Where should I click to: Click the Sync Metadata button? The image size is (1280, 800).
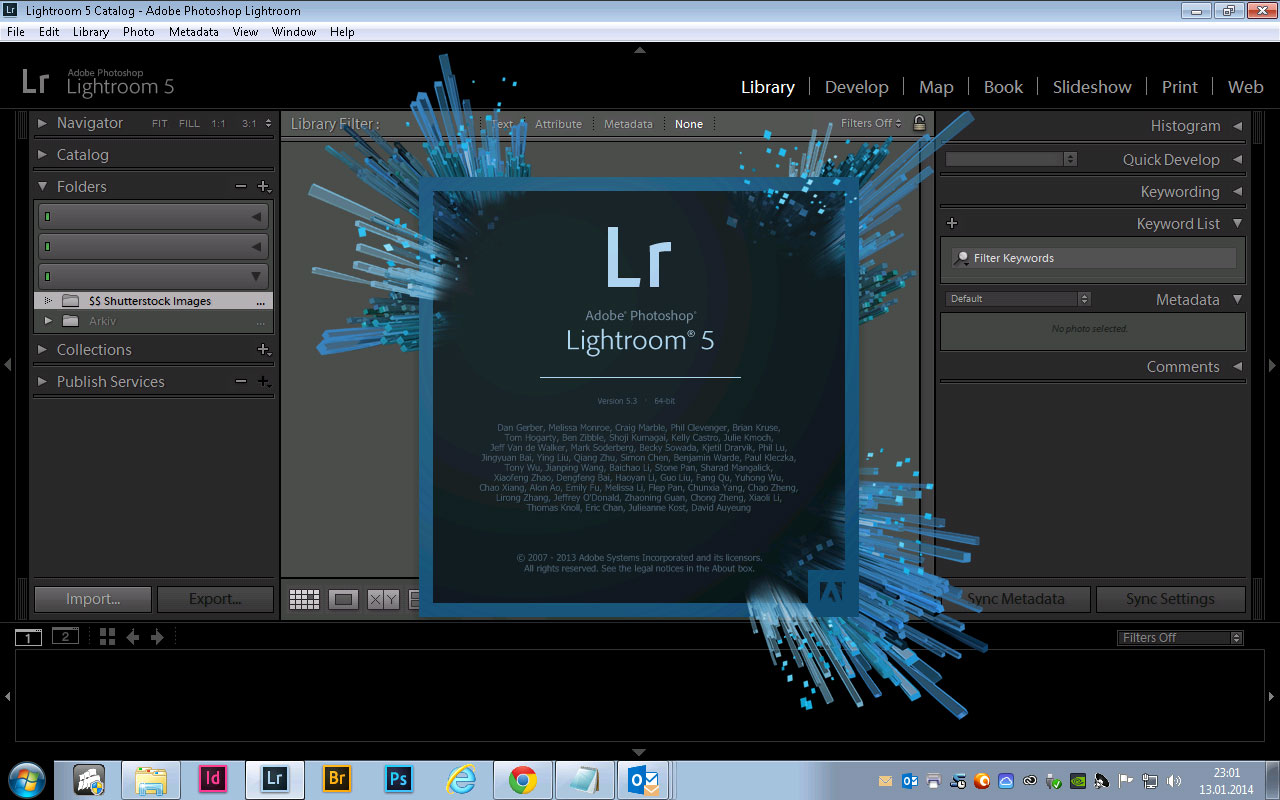1015,599
